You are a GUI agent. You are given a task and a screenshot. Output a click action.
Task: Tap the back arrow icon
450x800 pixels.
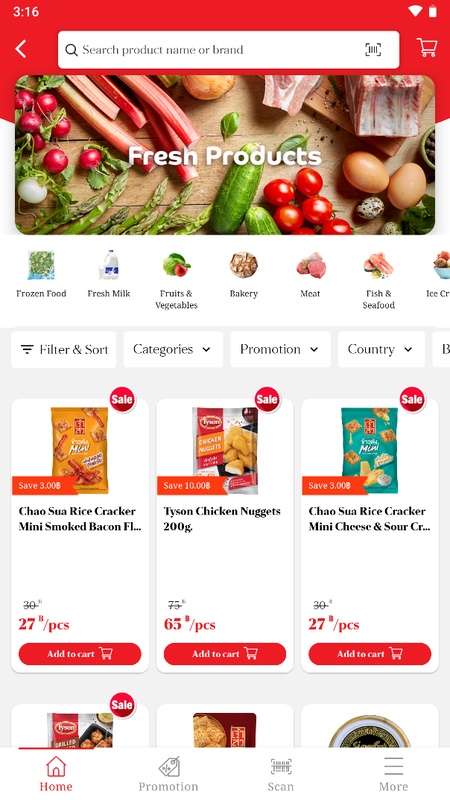point(21,49)
